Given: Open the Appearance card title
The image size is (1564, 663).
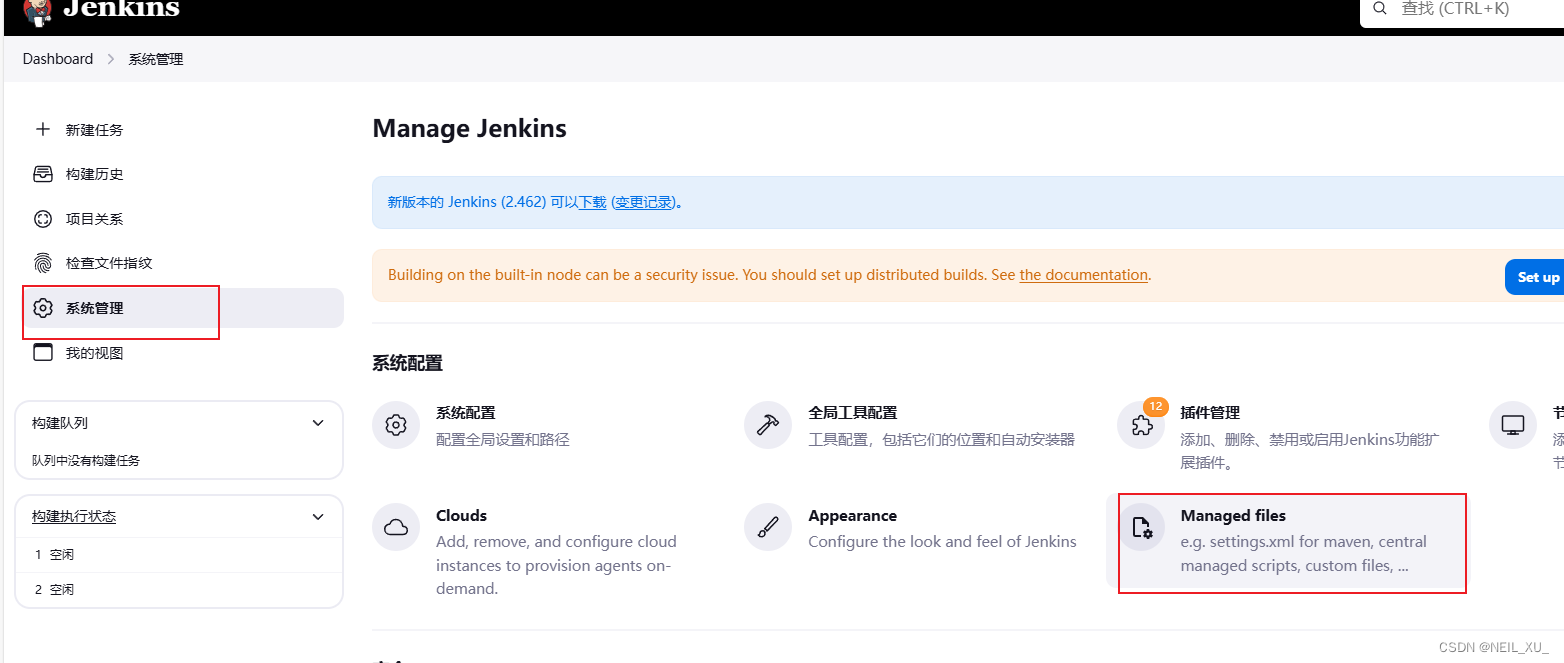Looking at the screenshot, I should point(852,516).
